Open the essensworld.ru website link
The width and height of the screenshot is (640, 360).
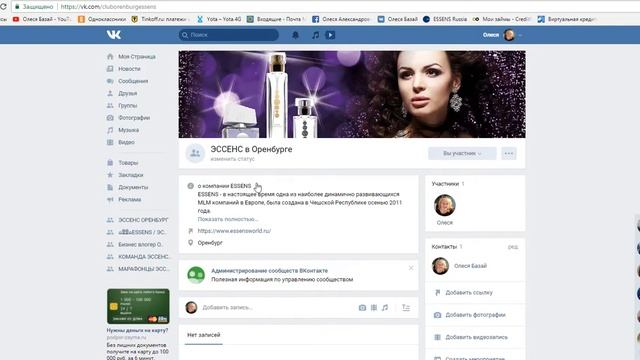[x=234, y=231]
